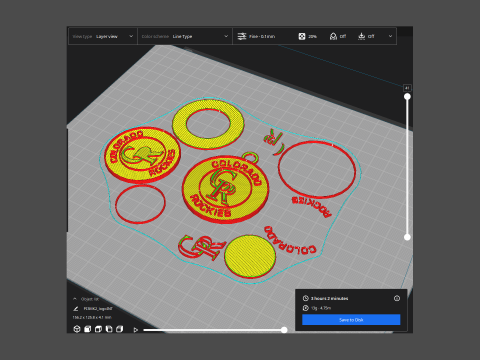The width and height of the screenshot is (480, 360).
Task: Collapse the Object list panel
Action: coord(75,299)
